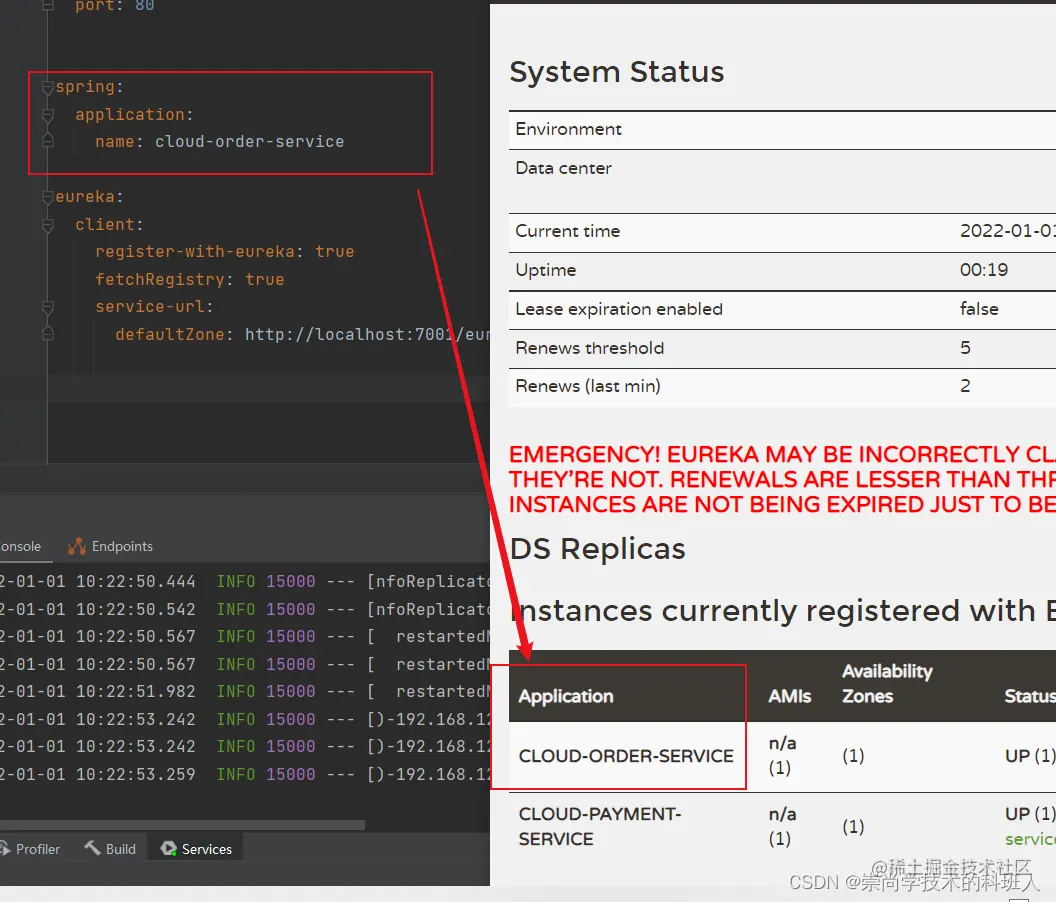Image resolution: width=1056 pixels, height=902 pixels.
Task: Click log line timestamp 10:22:51.982
Action: click(x=135, y=692)
